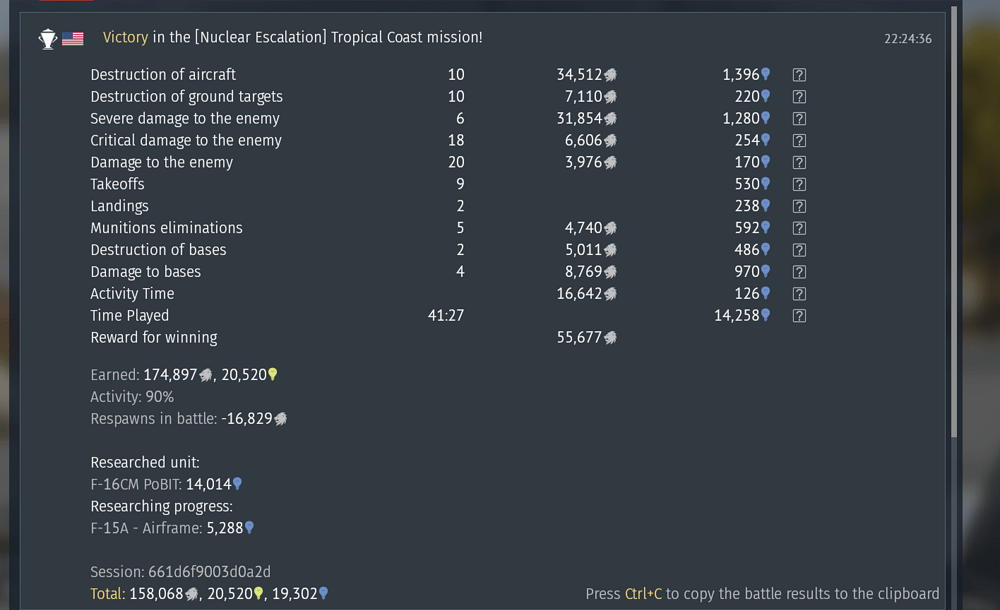Screen dimensions: 1000x610
Task: Click the question mark beside Takeoffs
Action: (799, 185)
